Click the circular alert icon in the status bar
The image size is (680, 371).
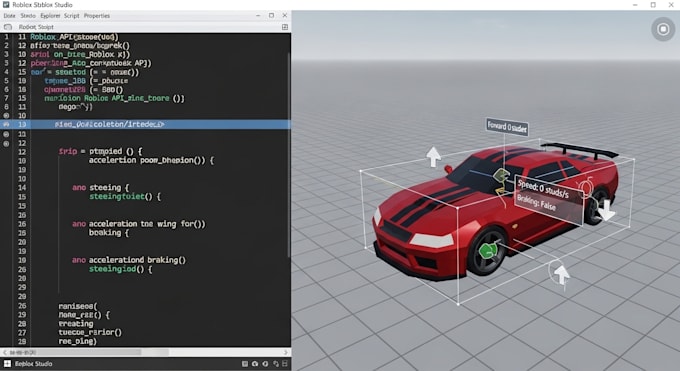(x=265, y=364)
